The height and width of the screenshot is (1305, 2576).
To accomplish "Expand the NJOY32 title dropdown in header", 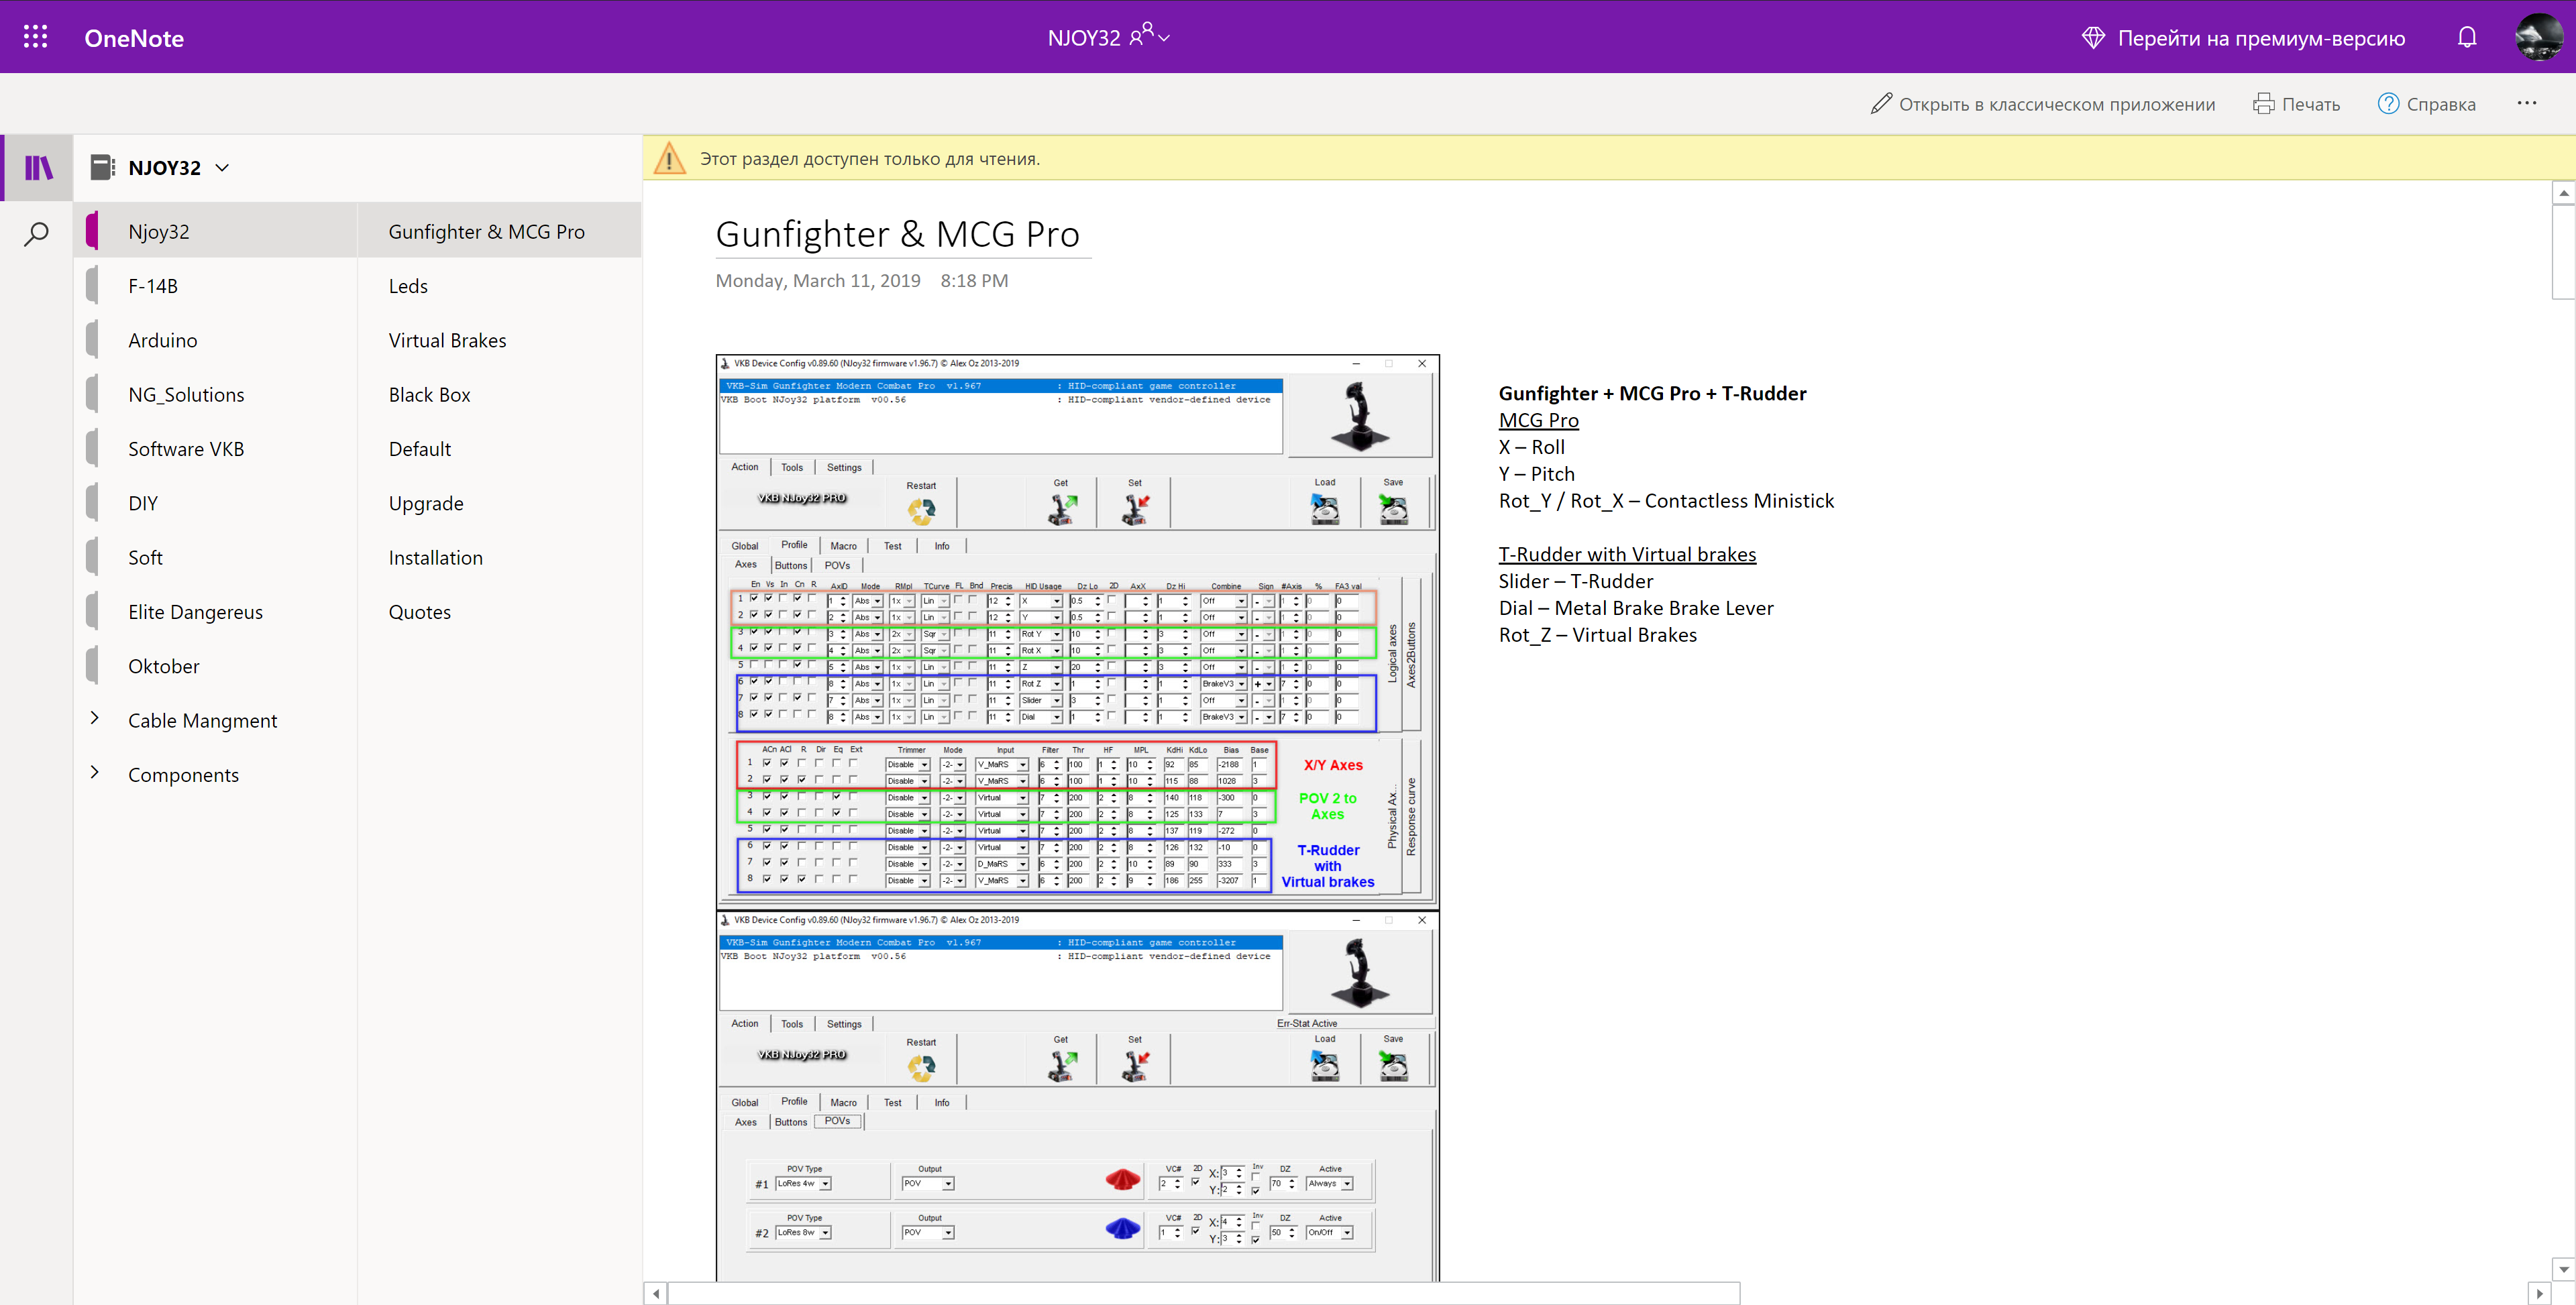I will tap(1164, 37).
